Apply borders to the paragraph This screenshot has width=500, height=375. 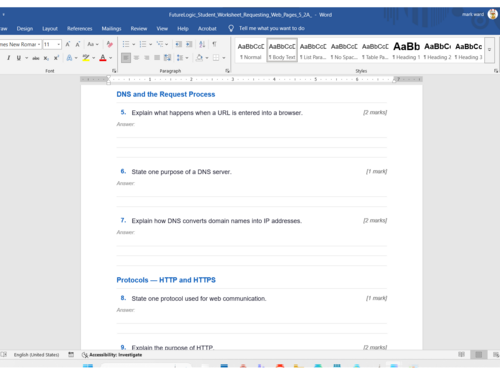coord(216,58)
